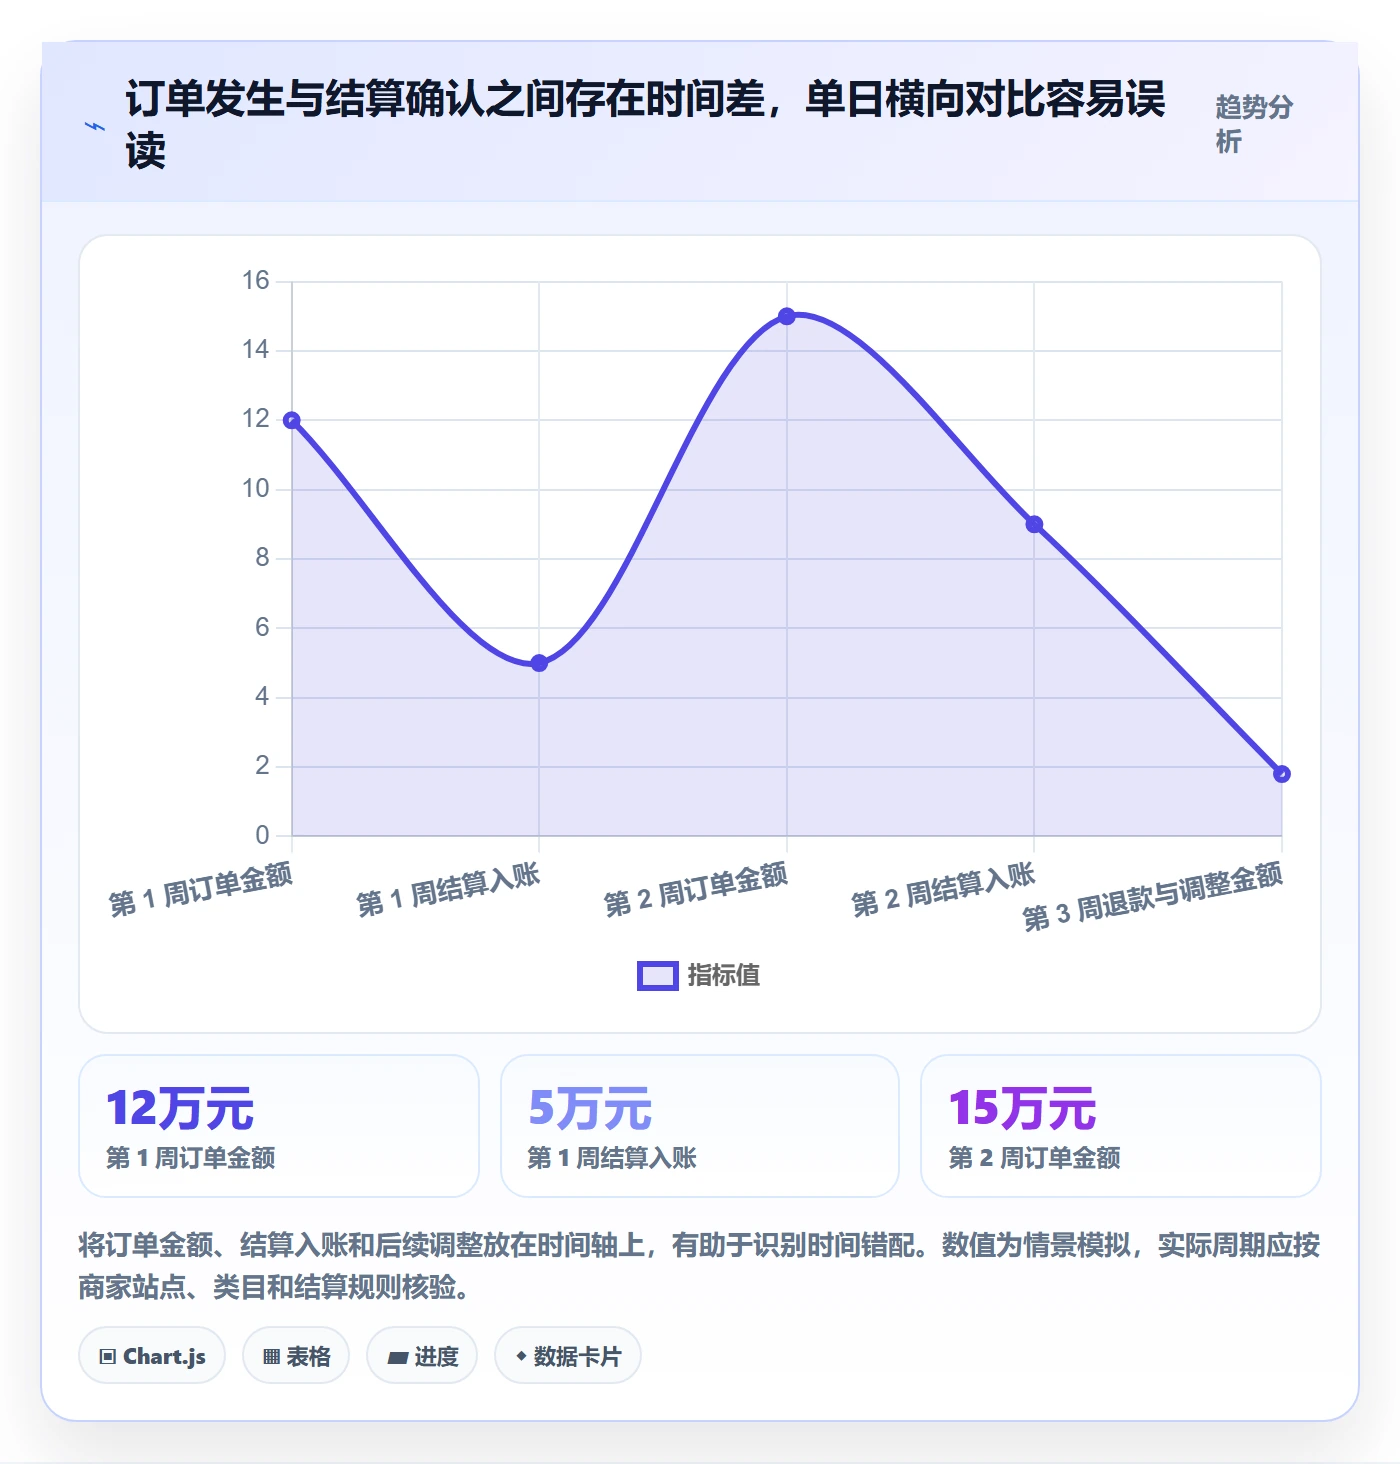1400x1464 pixels.
Task: Click the description paragraph starting 将订单金额
Action: pyautogui.click(x=699, y=1265)
